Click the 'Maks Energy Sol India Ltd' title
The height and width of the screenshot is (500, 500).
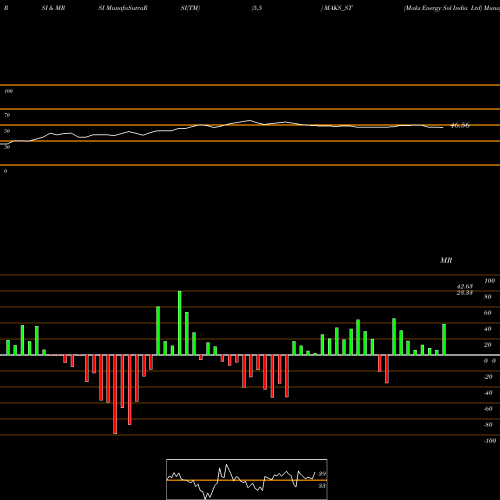click(443, 8)
